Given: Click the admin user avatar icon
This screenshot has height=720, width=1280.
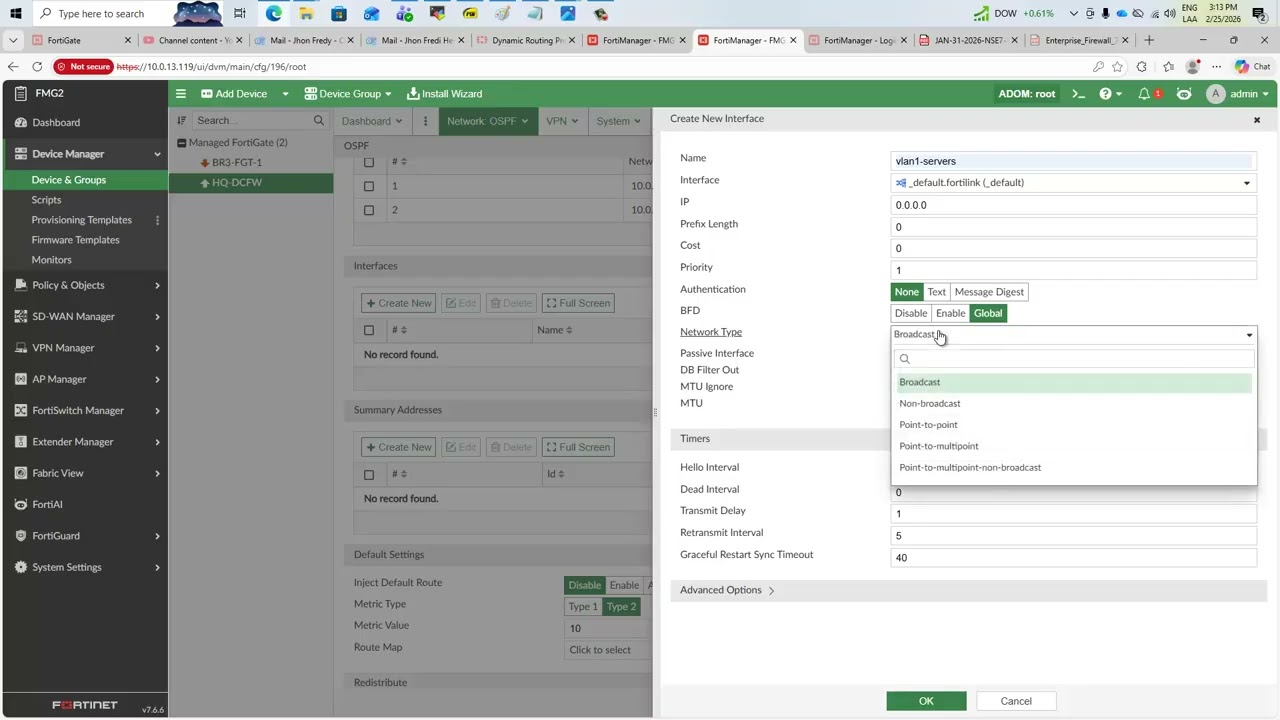Looking at the screenshot, I should pos(1215,94).
